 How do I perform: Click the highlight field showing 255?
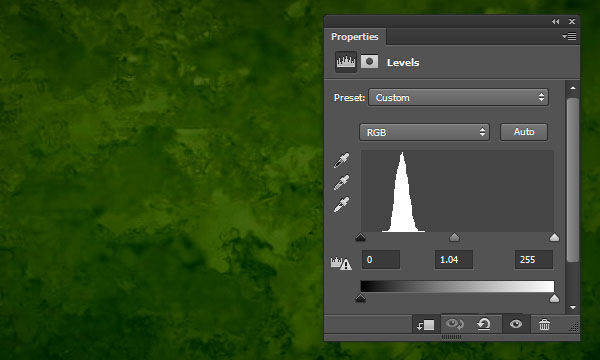(x=534, y=260)
